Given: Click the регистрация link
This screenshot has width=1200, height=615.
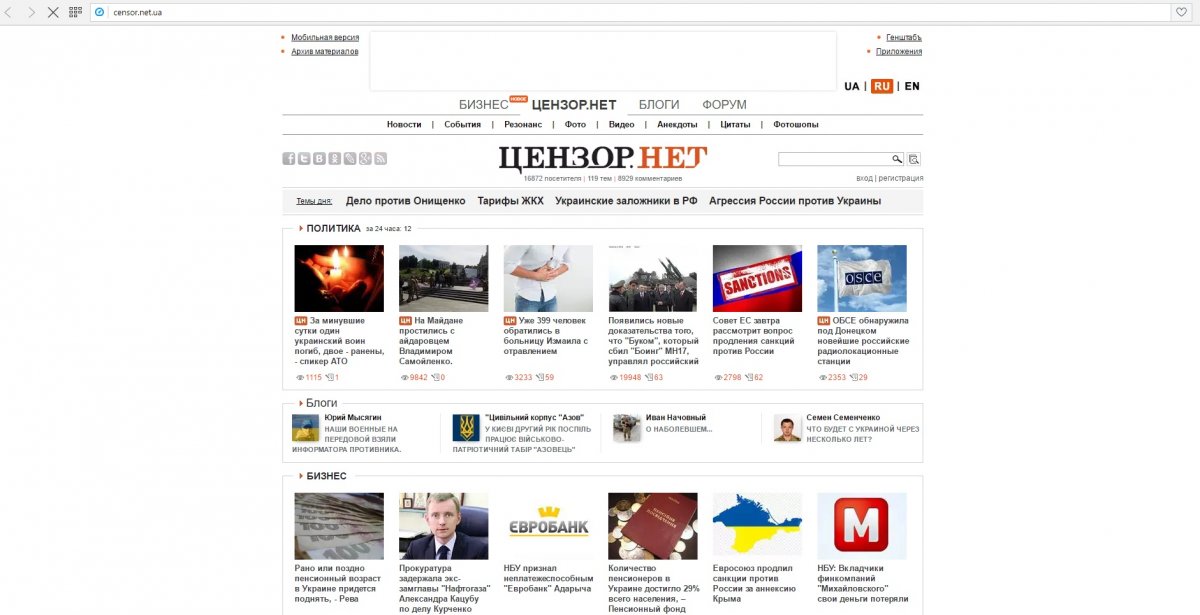Looking at the screenshot, I should pyautogui.click(x=901, y=178).
